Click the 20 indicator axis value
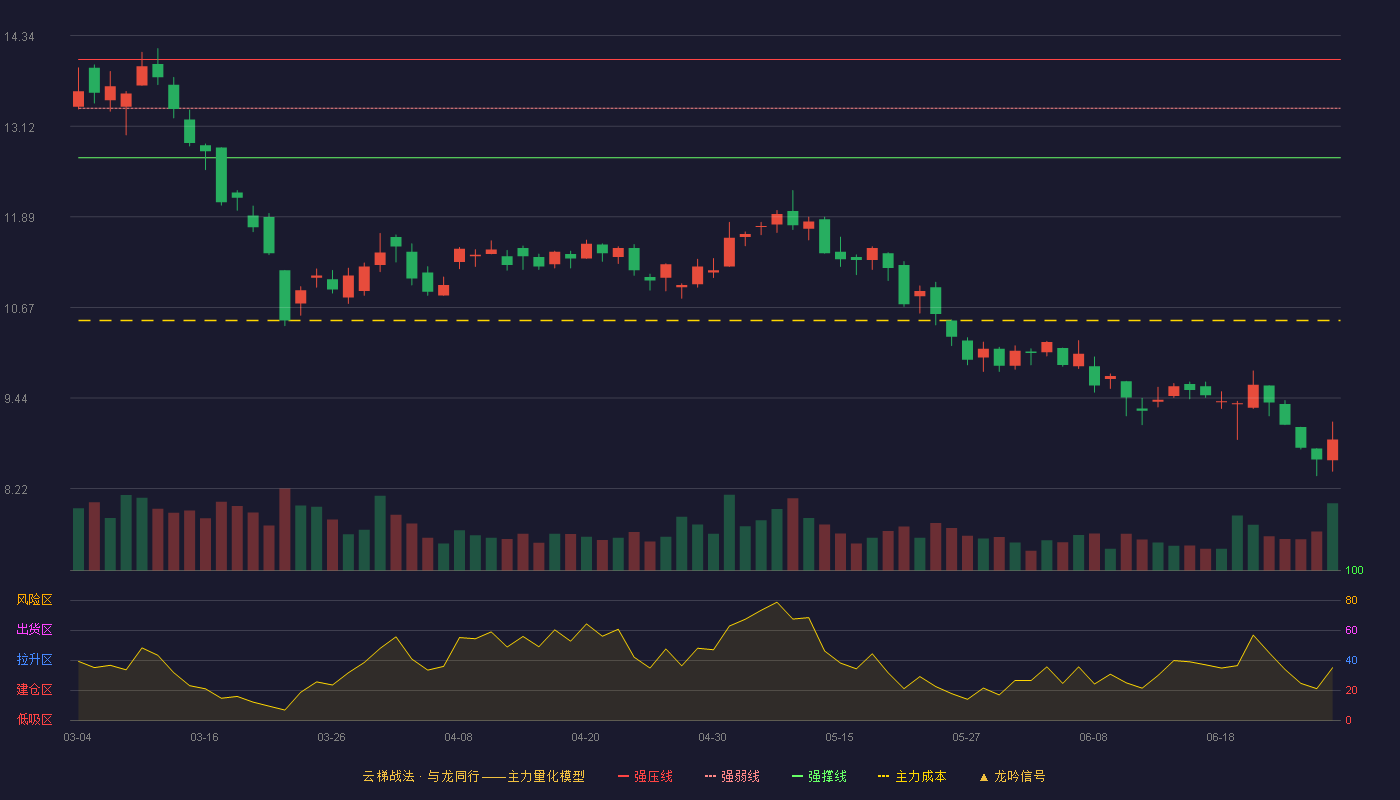 click(x=1351, y=690)
